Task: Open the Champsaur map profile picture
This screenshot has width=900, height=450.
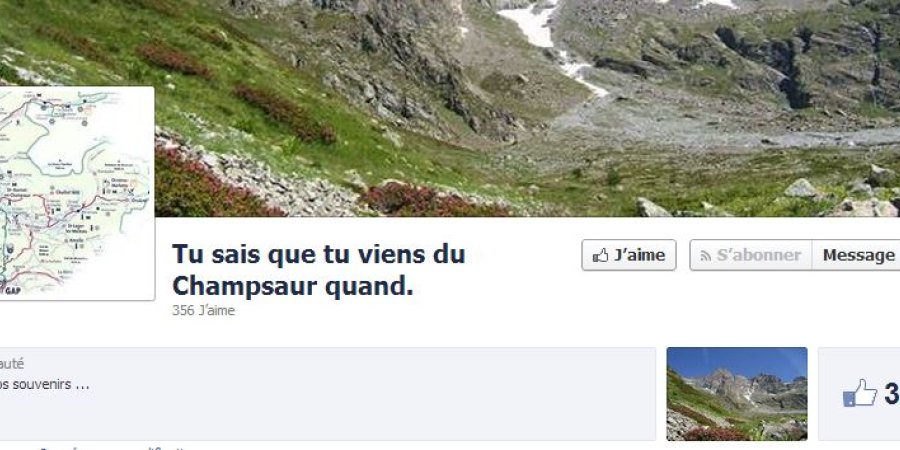Action: click(x=76, y=193)
